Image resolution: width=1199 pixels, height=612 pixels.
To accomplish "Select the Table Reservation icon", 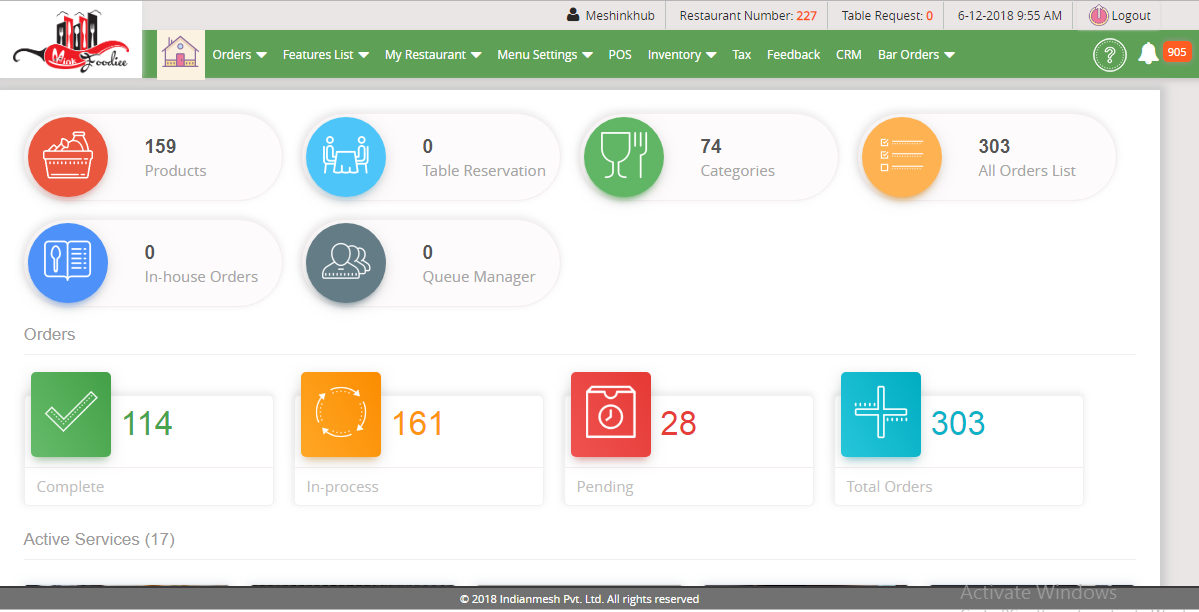I will pyautogui.click(x=345, y=157).
